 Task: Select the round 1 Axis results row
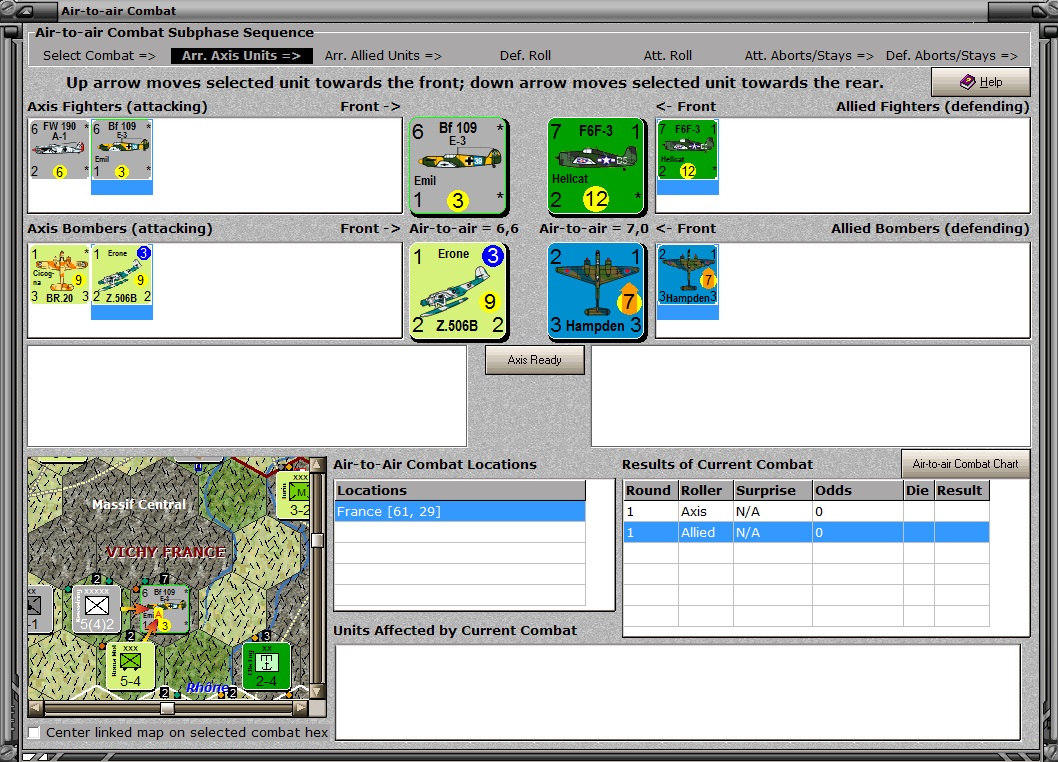coord(806,512)
